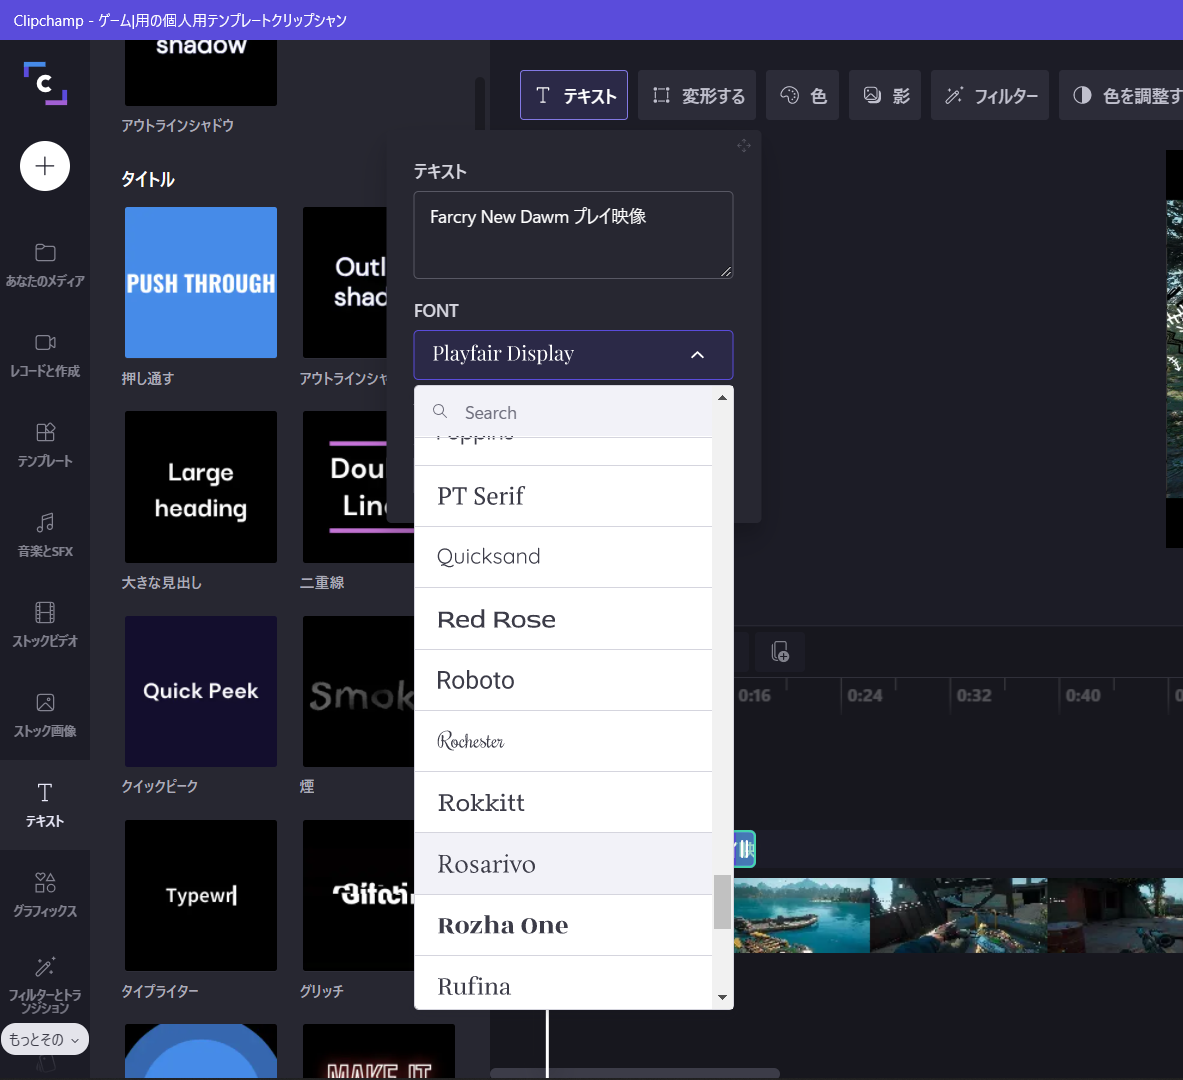The height and width of the screenshot is (1080, 1183).
Task: Click the 0:40 timeline ruler mark
Action: click(x=1083, y=695)
